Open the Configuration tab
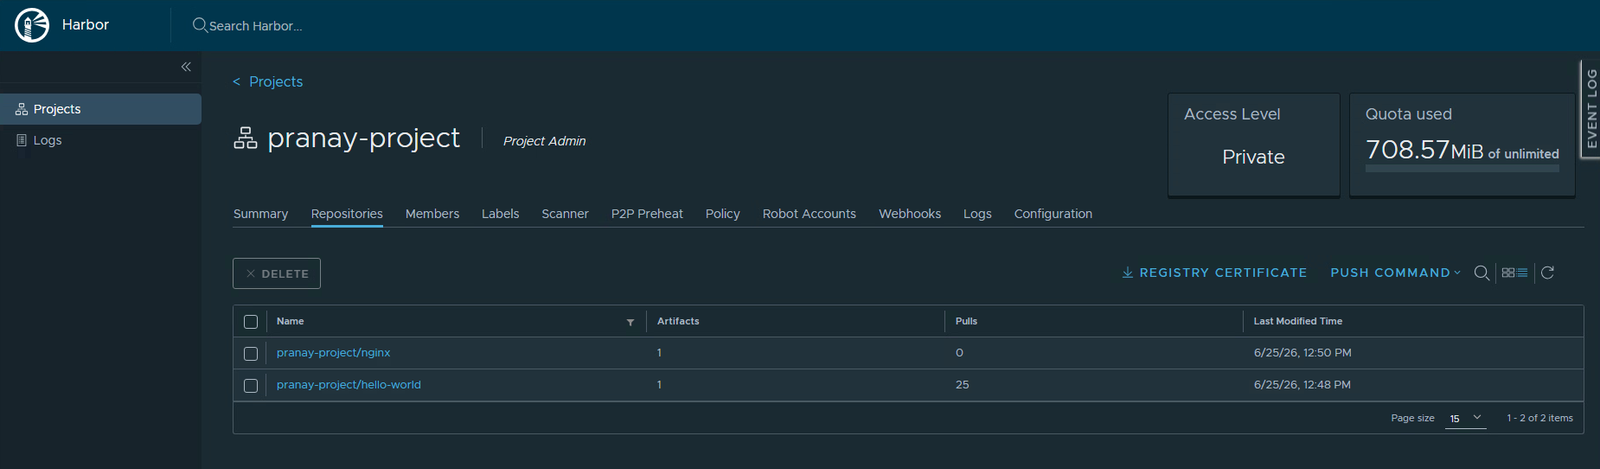This screenshot has width=1600, height=469. pyautogui.click(x=1053, y=214)
